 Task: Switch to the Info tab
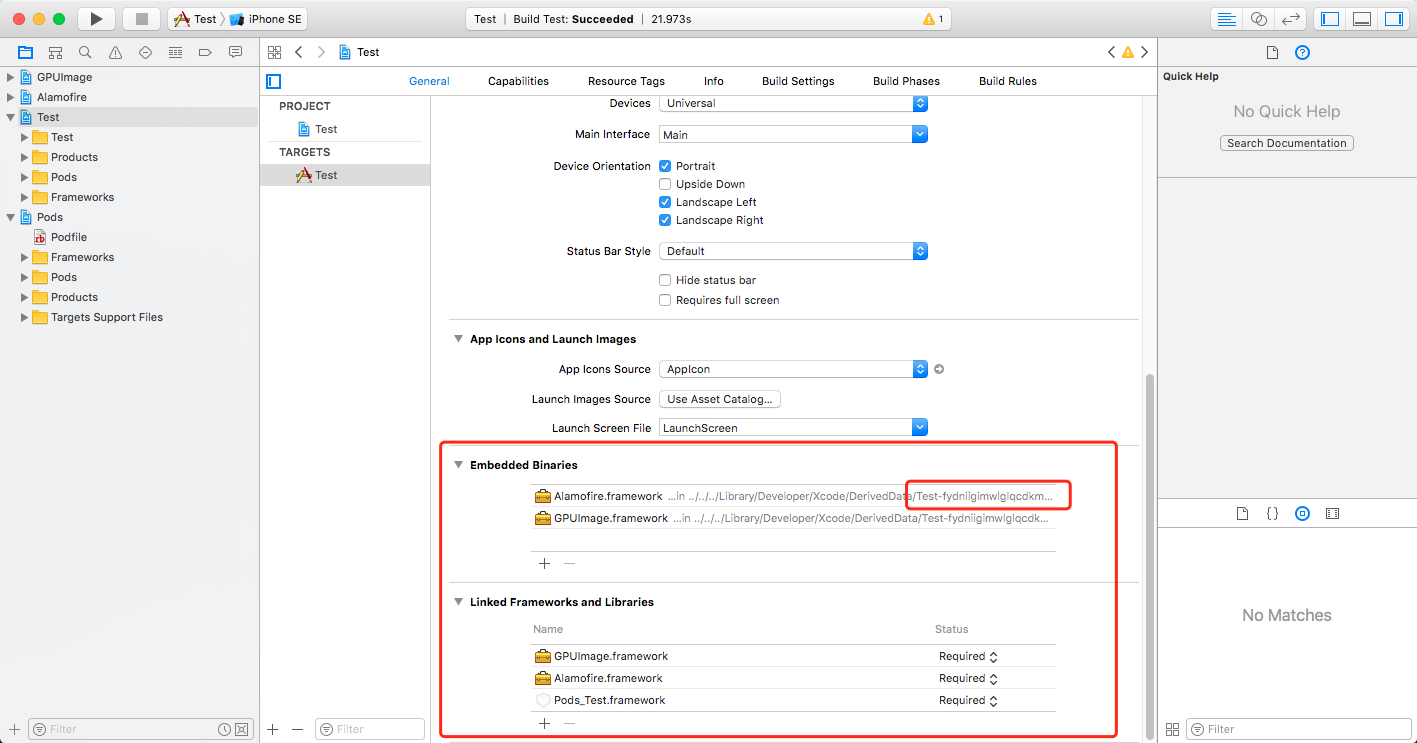713,81
